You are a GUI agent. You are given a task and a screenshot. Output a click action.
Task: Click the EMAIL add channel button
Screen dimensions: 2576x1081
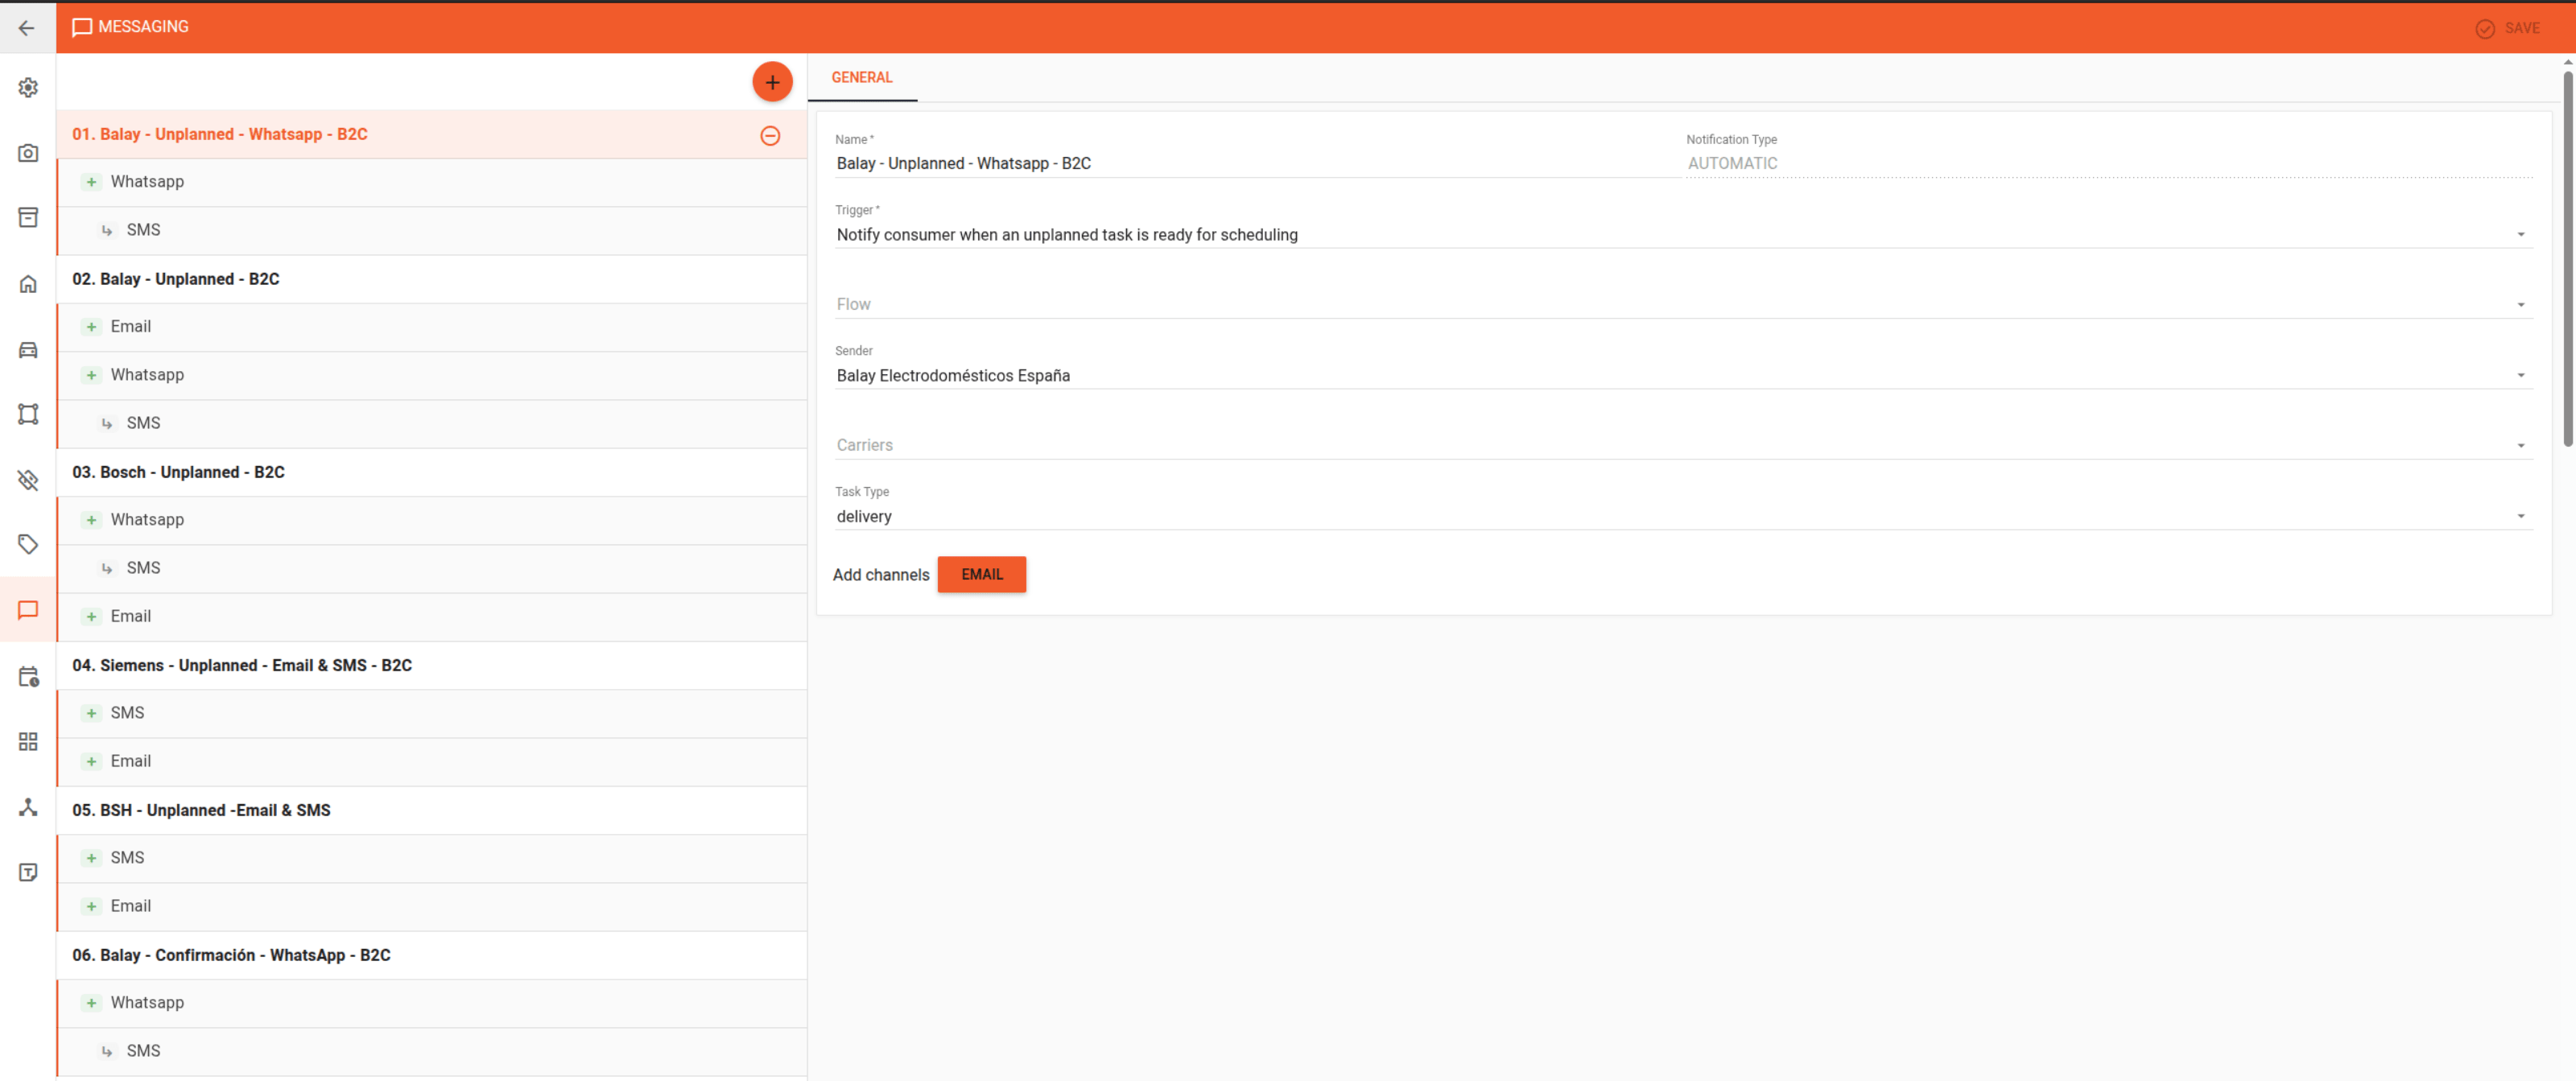tap(981, 574)
